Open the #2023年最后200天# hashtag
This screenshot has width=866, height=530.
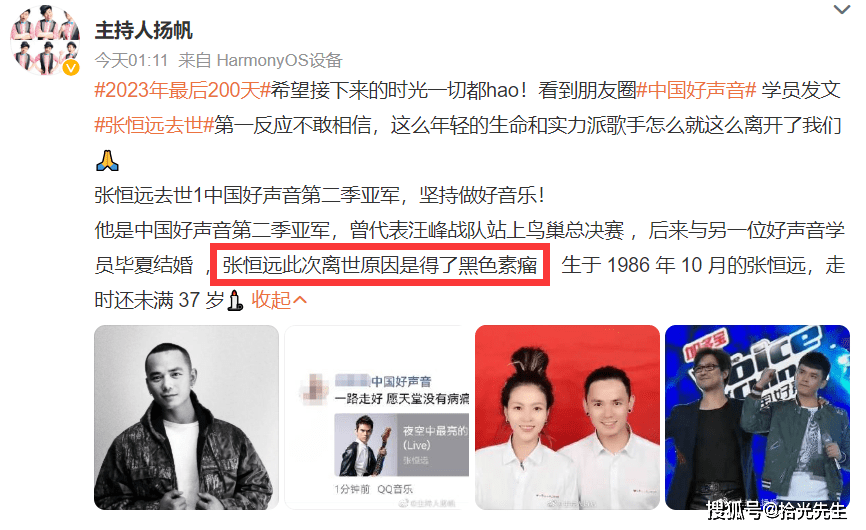tap(182, 90)
